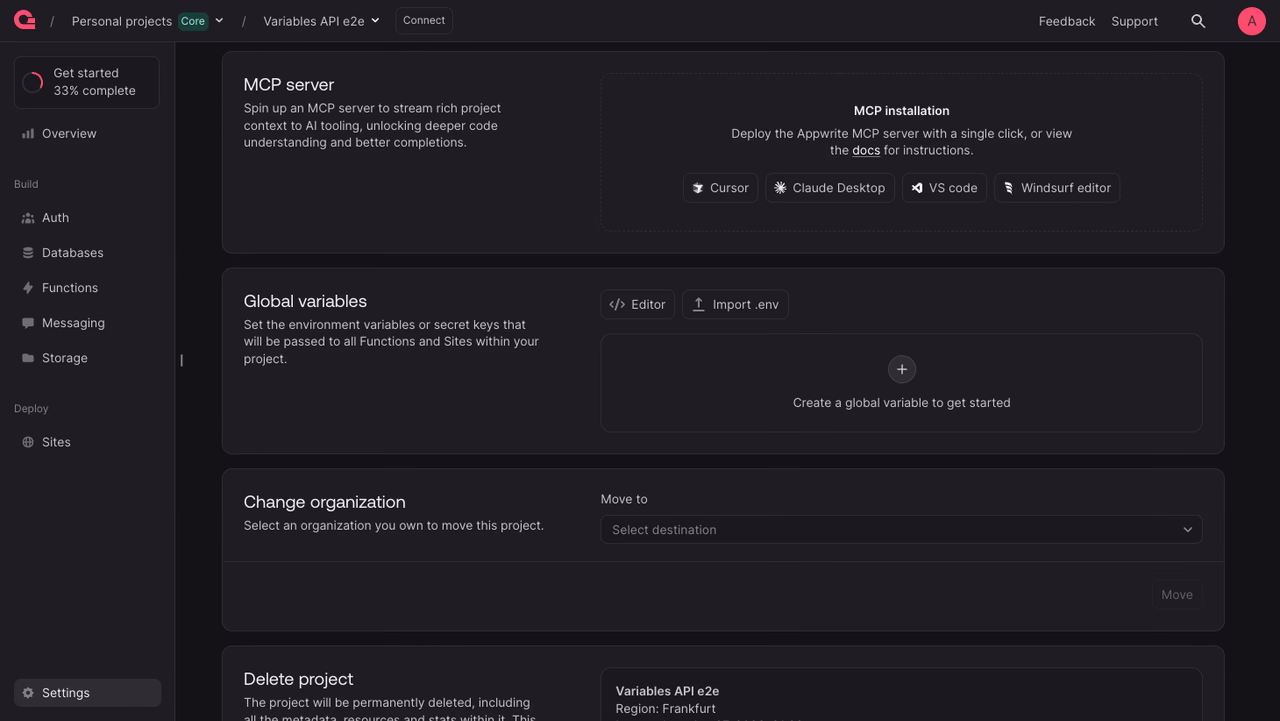Open the user avatar "A" menu
Image resolution: width=1280 pixels, height=721 pixels.
pyautogui.click(x=1252, y=21)
